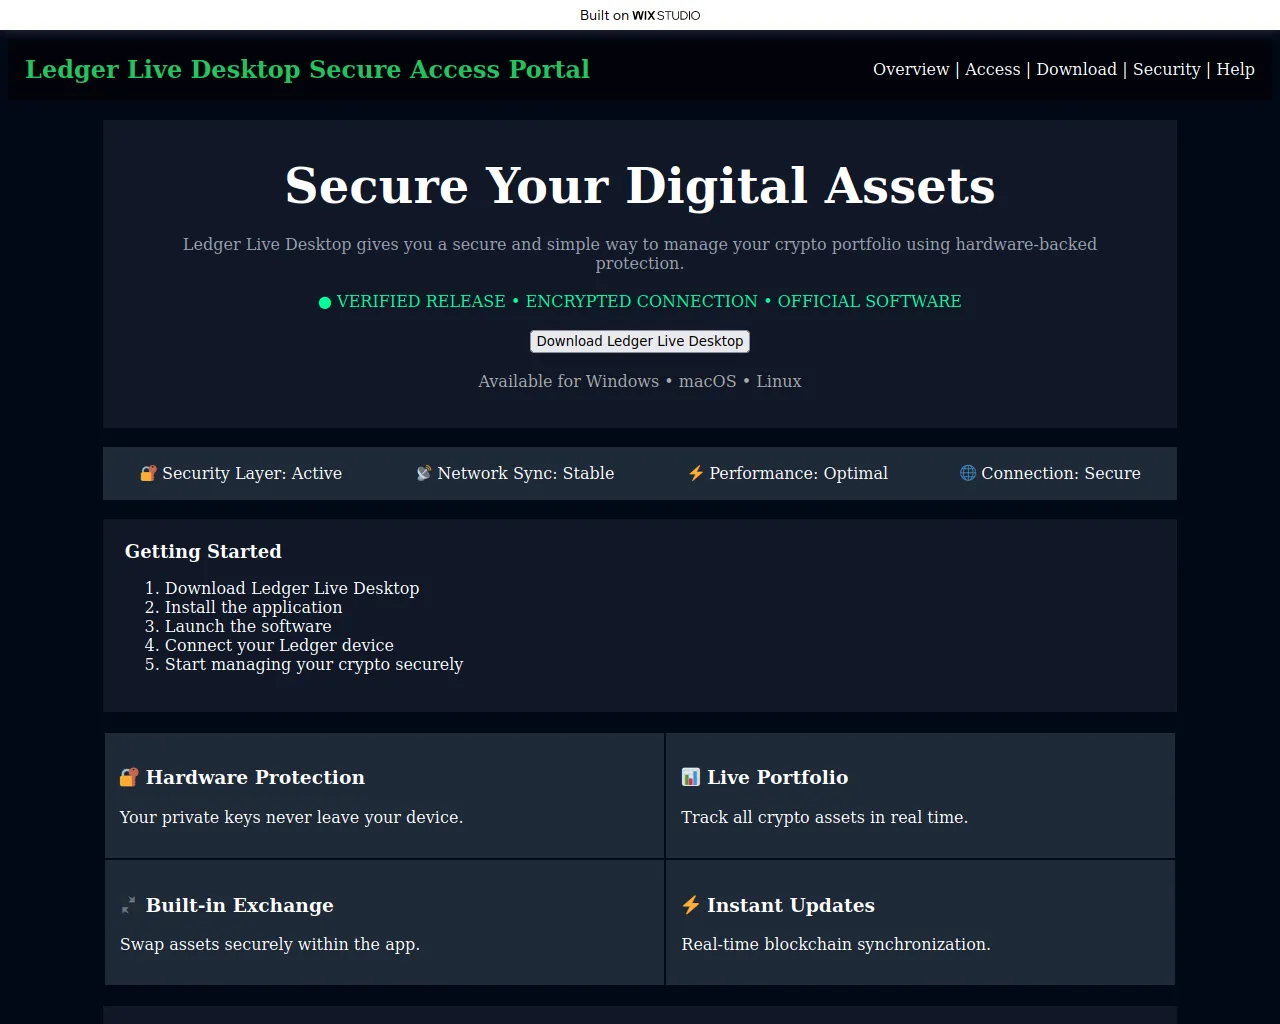This screenshot has width=1280, height=1024.
Task: Click the Wix Studio logo in the top banner
Action: click(666, 15)
